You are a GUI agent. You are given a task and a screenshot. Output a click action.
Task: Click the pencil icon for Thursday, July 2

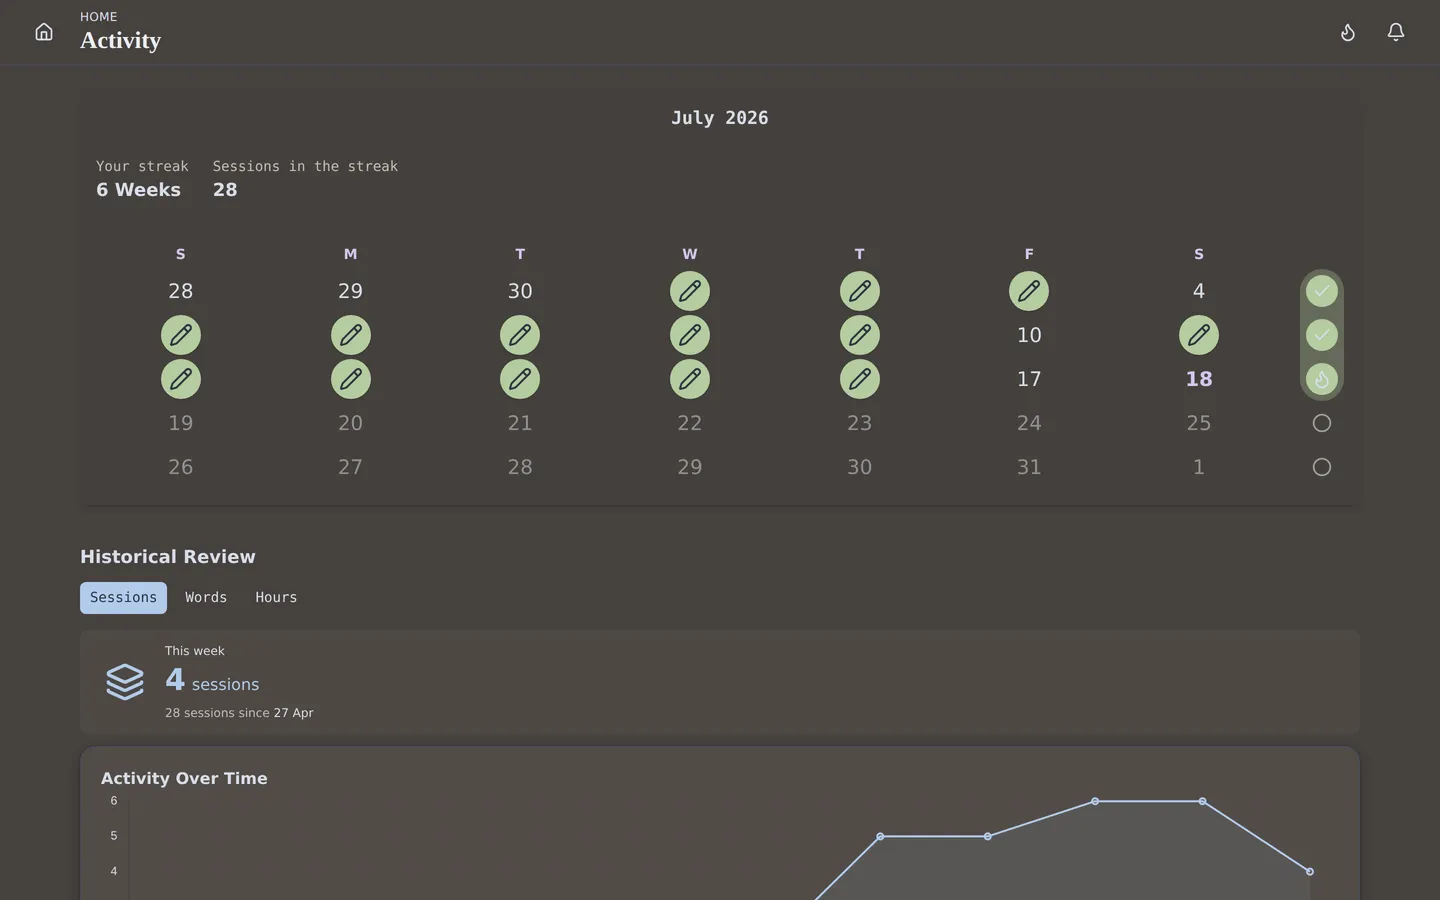coord(860,291)
